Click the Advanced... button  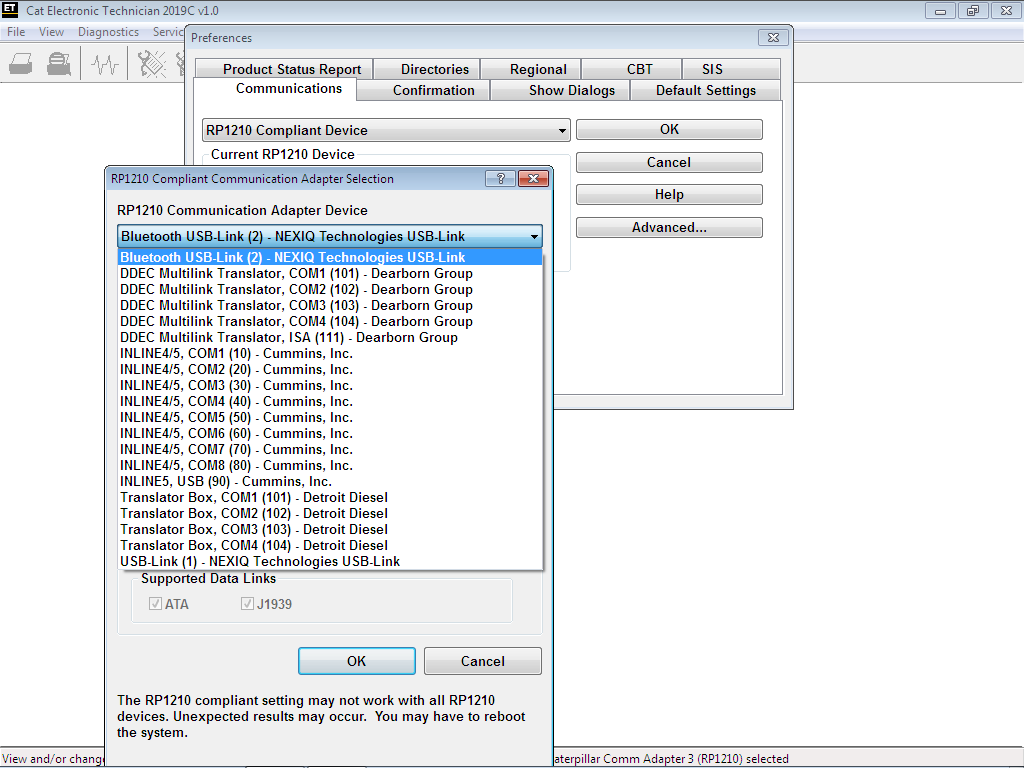tap(668, 227)
